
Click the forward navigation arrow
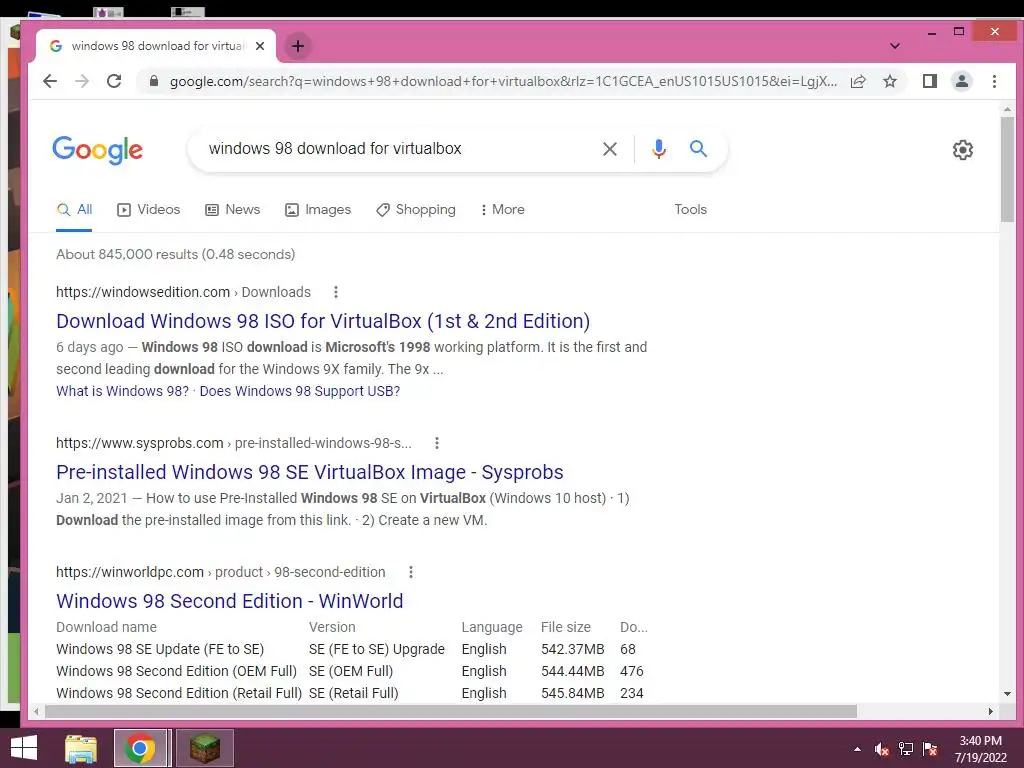(82, 81)
